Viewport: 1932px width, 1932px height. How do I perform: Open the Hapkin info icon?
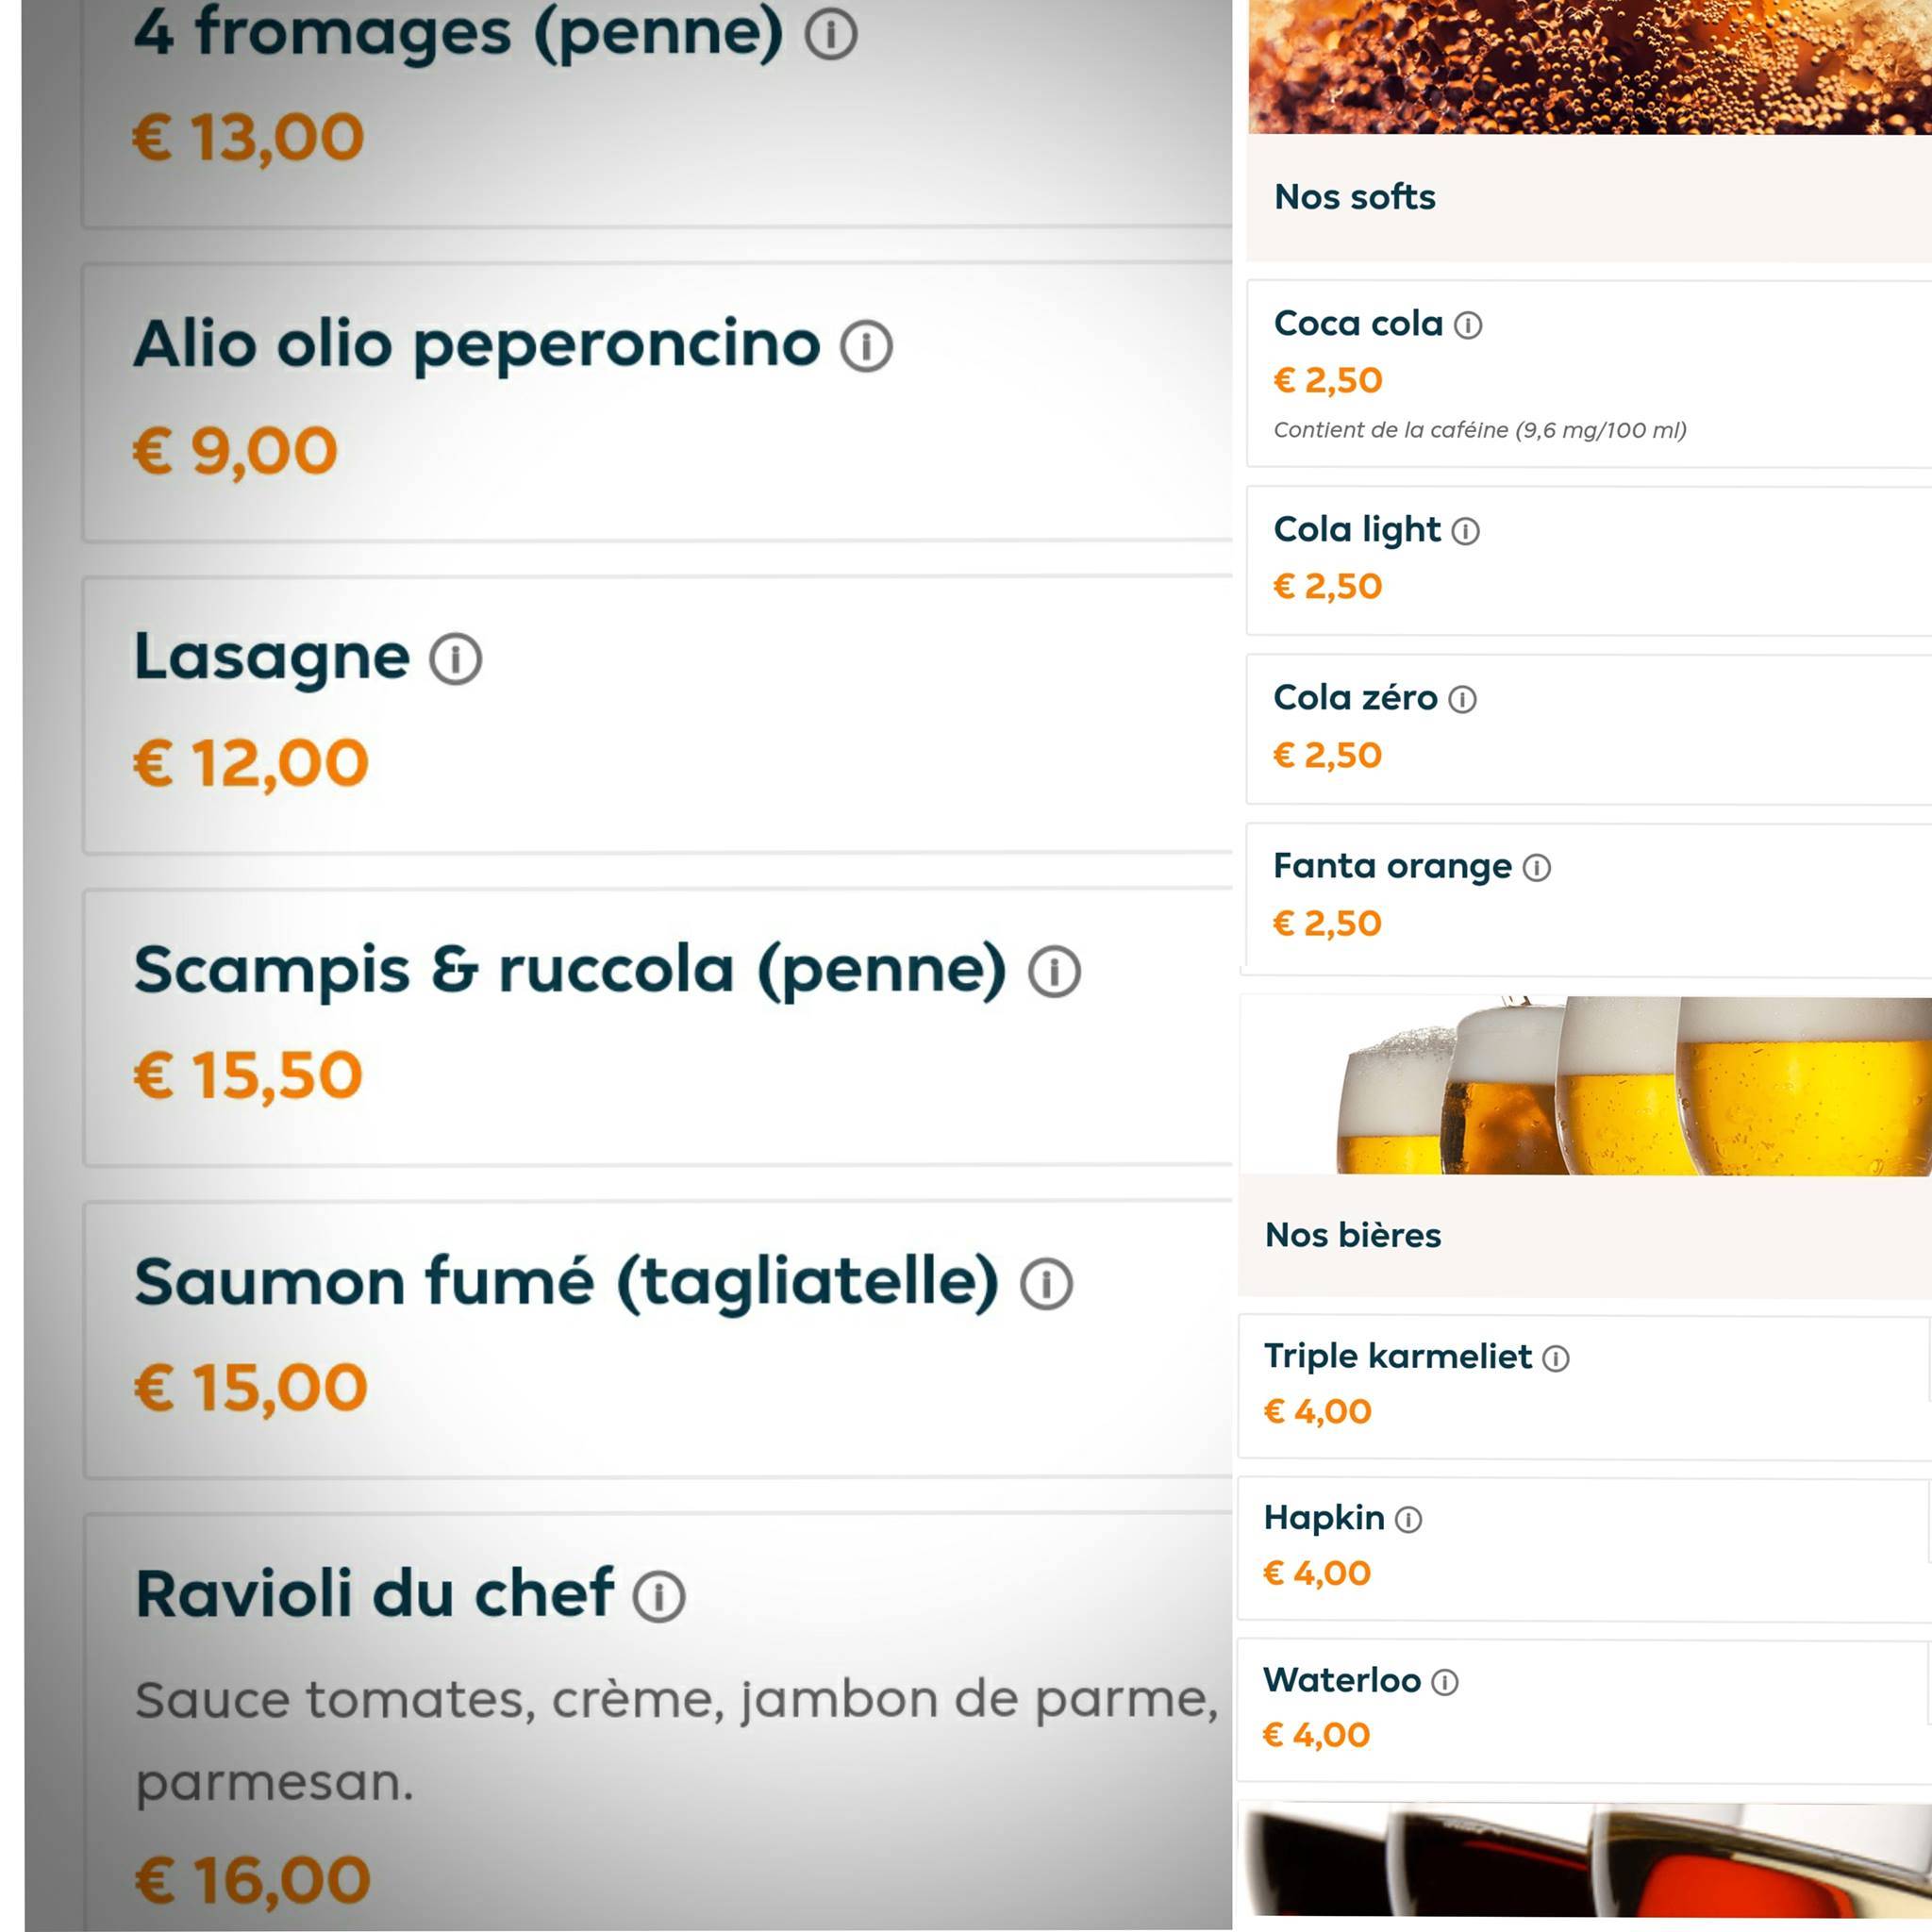click(x=1408, y=1518)
